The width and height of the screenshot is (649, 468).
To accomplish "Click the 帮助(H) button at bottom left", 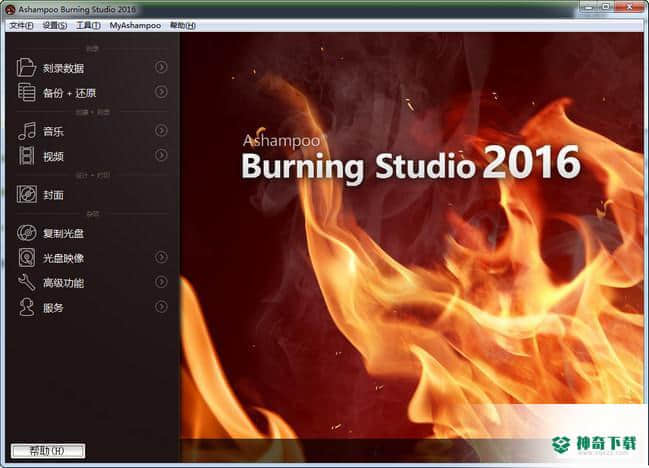I will pyautogui.click(x=48, y=451).
